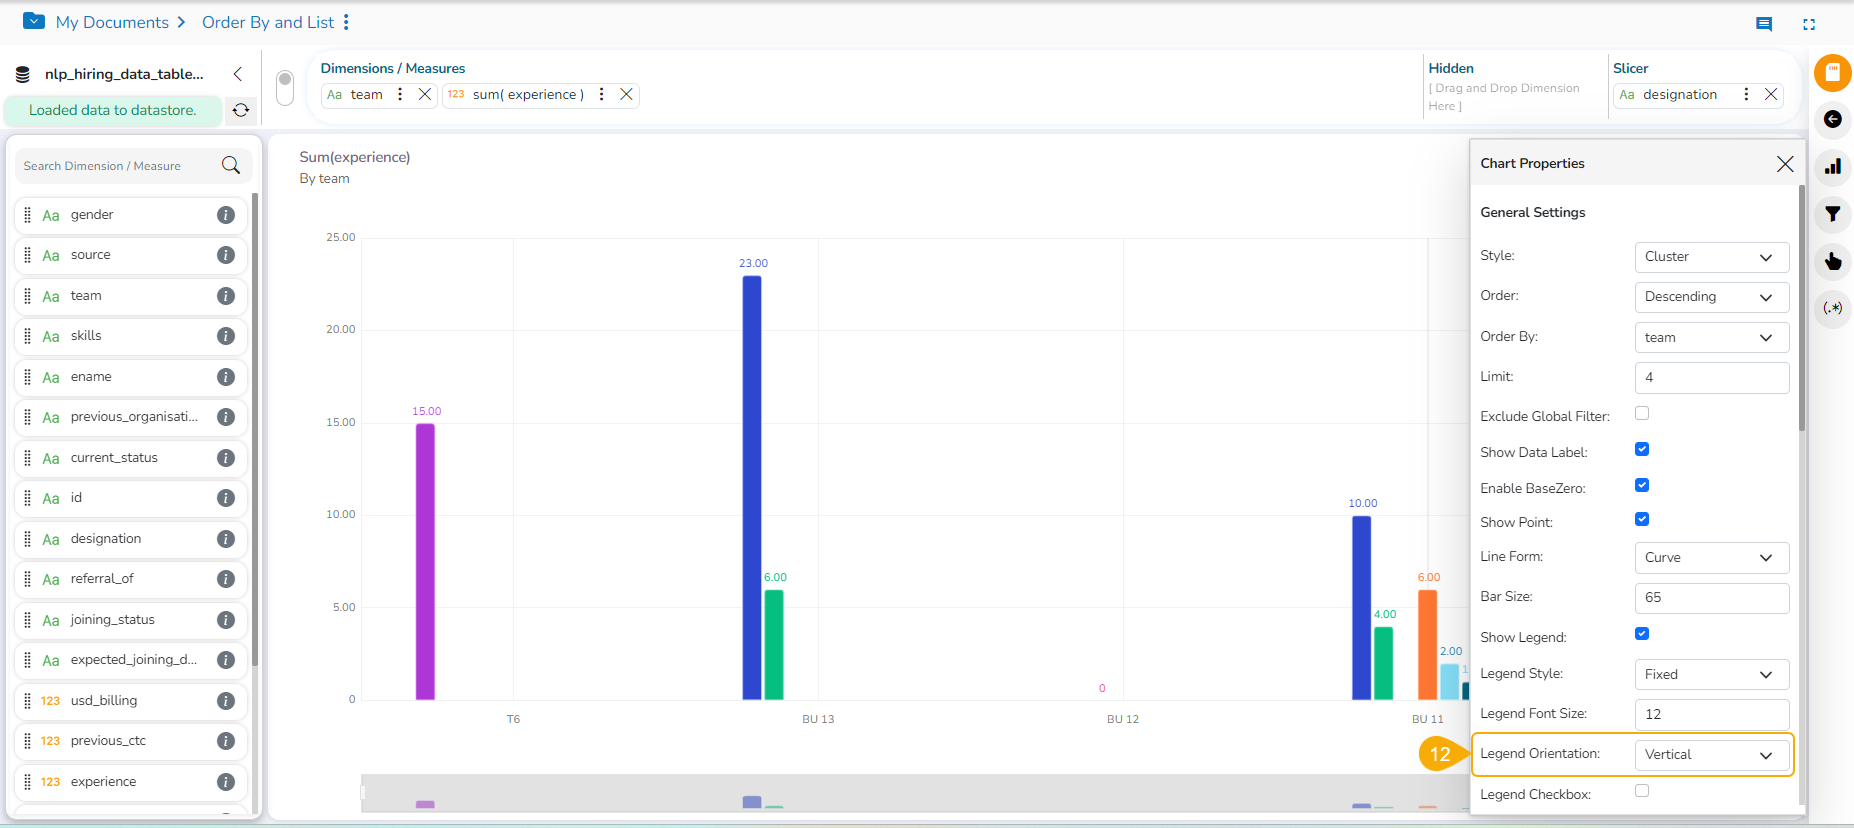Open the Line Form dropdown showing Curve

click(1712, 558)
